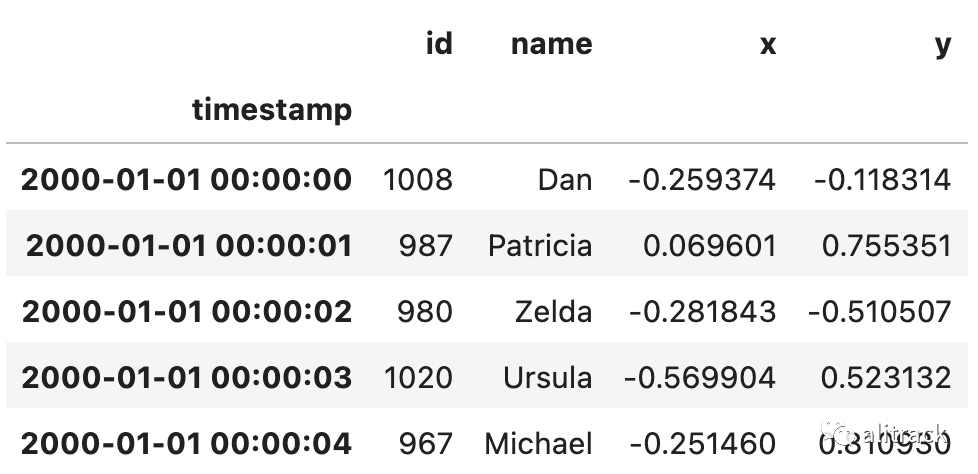Viewport: 978px width, 474px height.
Task: Click the name cell Zelda
Action: (553, 312)
